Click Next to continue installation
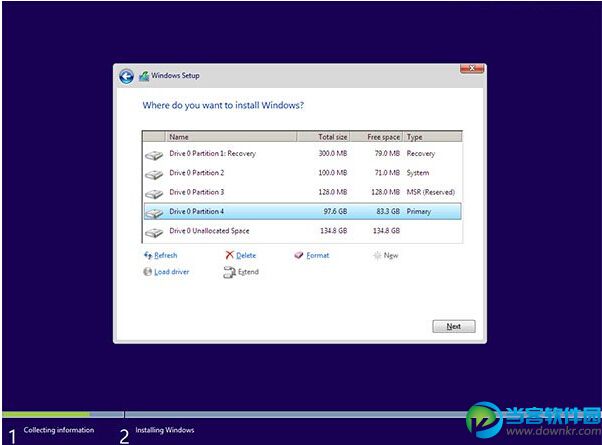Image resolution: width=602 pixels, height=445 pixels. coord(454,326)
